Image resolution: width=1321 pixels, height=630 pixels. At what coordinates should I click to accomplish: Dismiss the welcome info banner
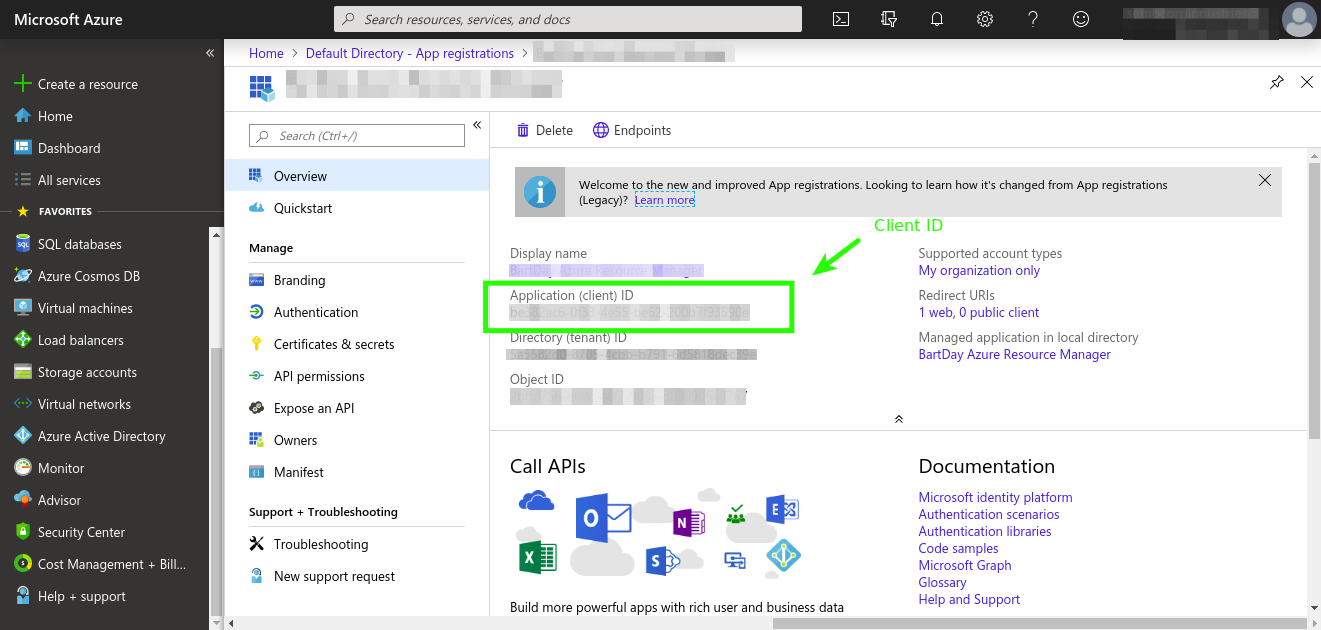click(1265, 180)
